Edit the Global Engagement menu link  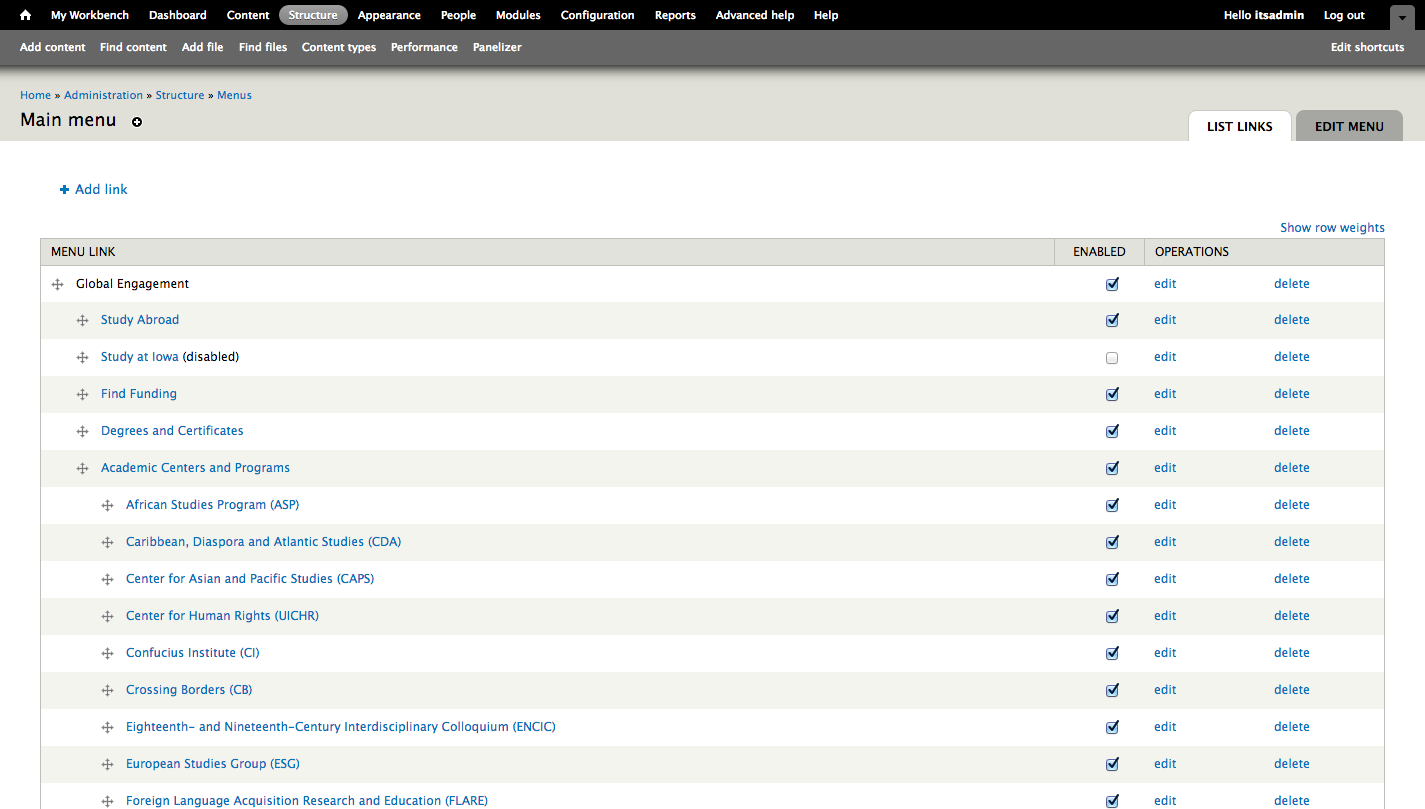tap(1165, 284)
